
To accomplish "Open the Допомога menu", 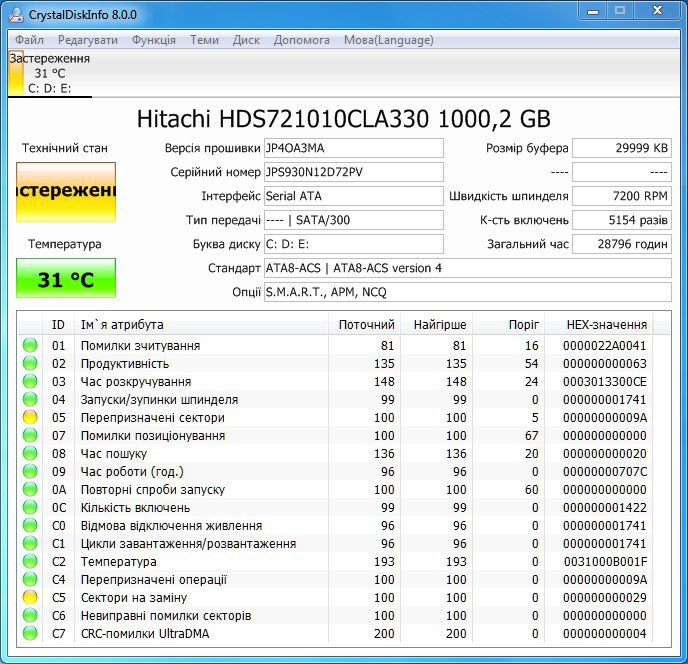I will coord(301,40).
